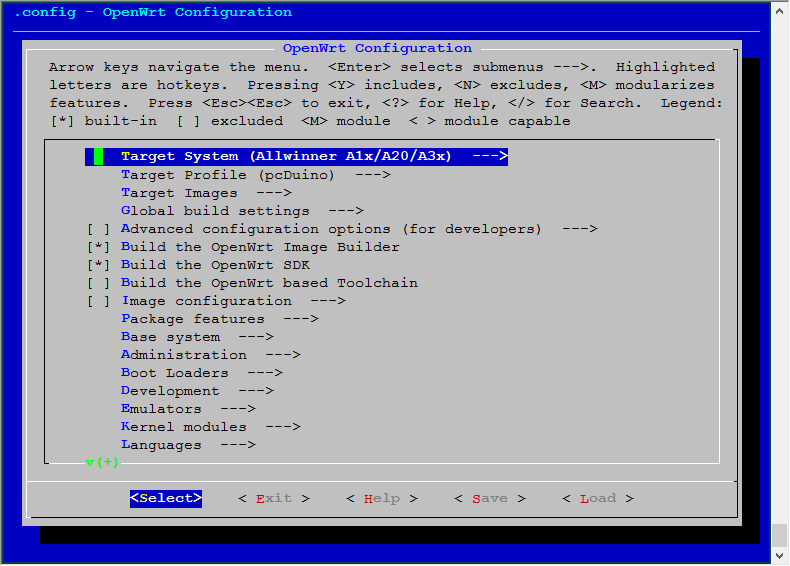Toggle Build the OpenWrt based Toolchain checkbox
This screenshot has width=790, height=566.
[x=98, y=283]
